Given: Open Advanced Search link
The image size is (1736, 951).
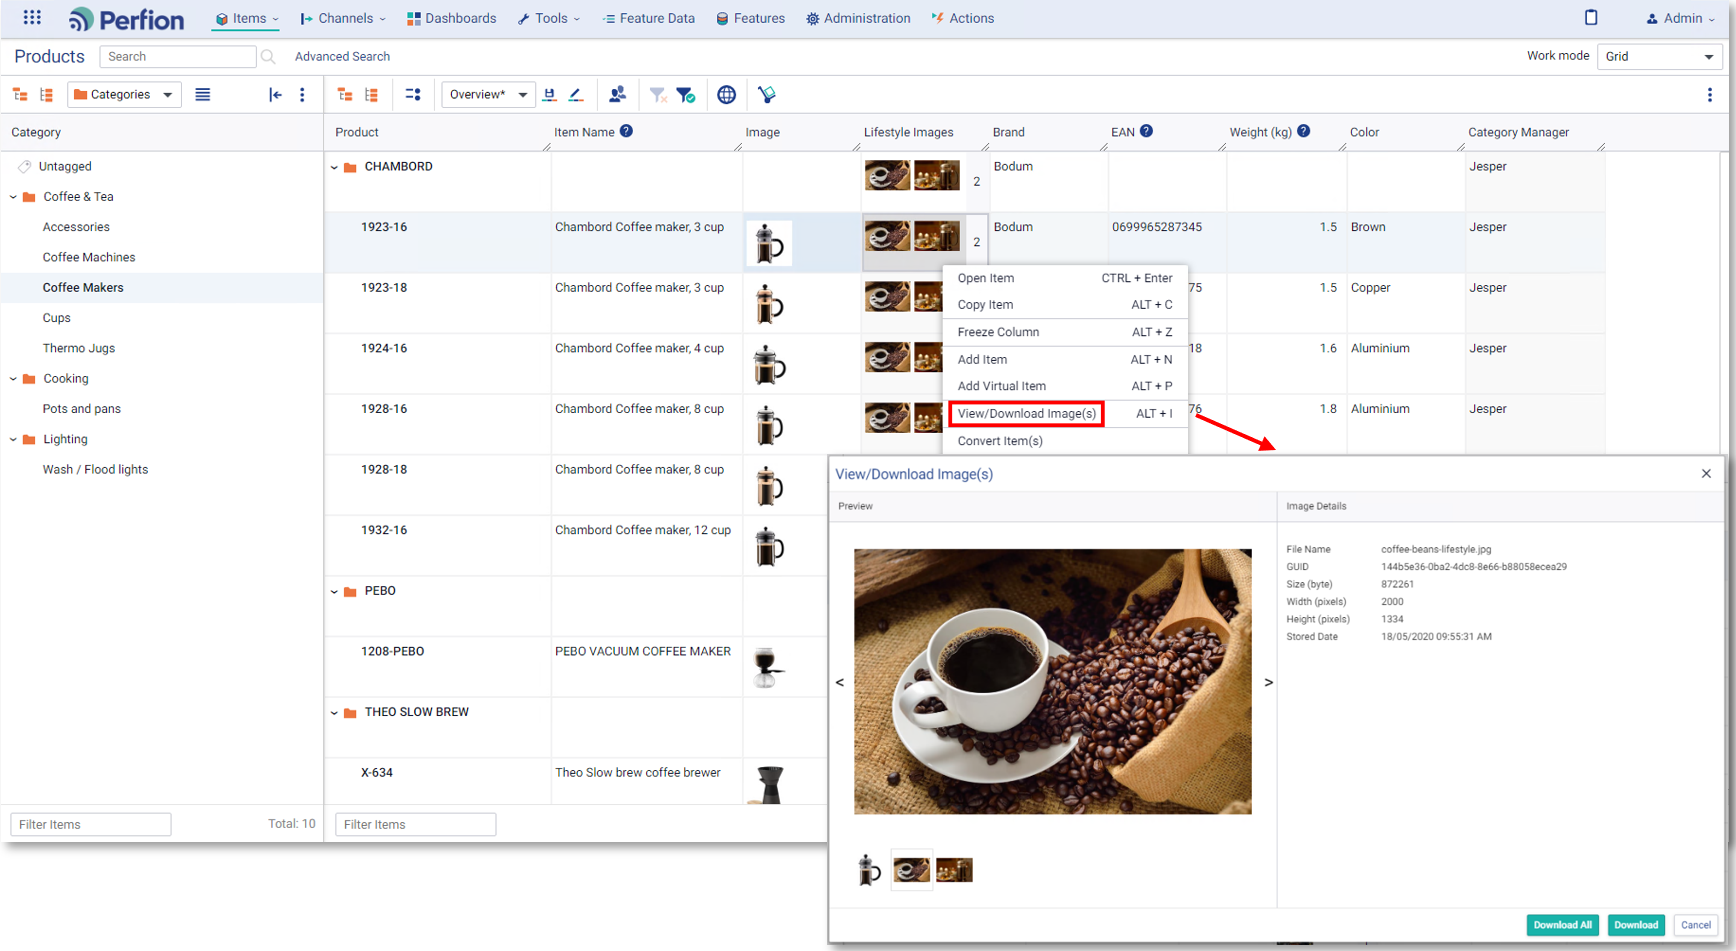Looking at the screenshot, I should tap(342, 57).
